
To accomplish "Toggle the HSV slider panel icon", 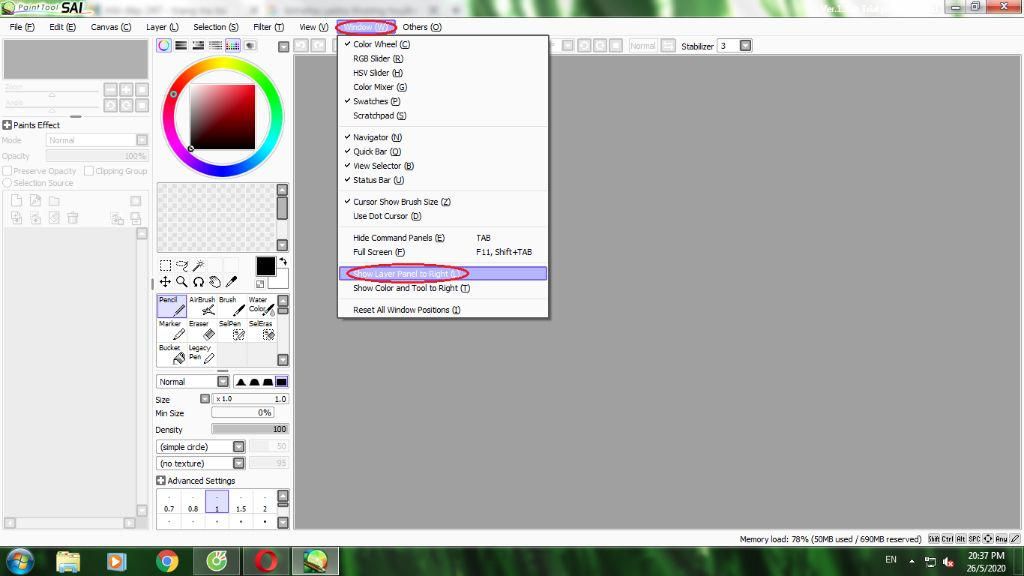I will tap(198, 45).
